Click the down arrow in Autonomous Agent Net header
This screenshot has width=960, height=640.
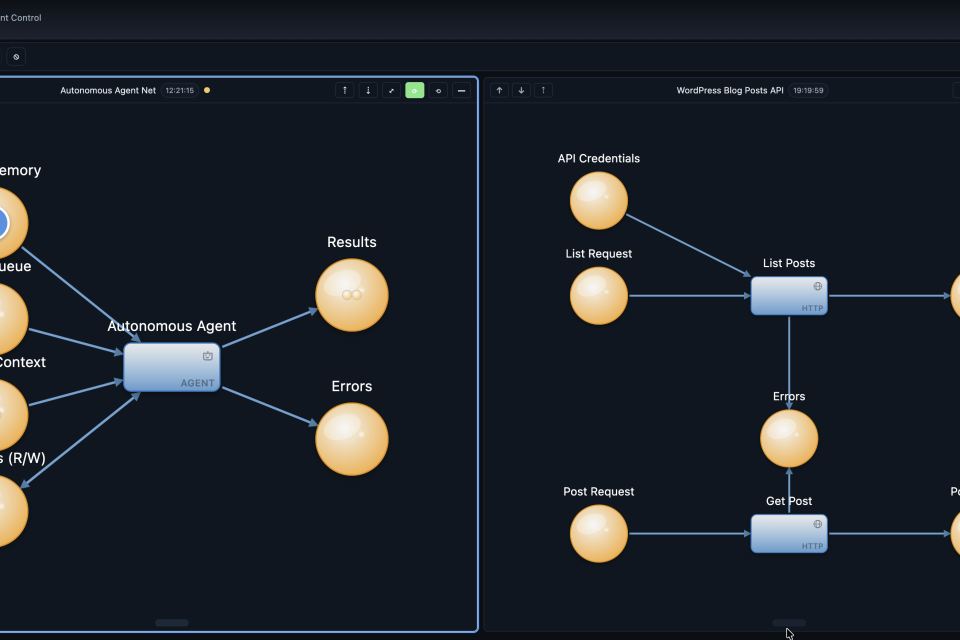point(368,90)
